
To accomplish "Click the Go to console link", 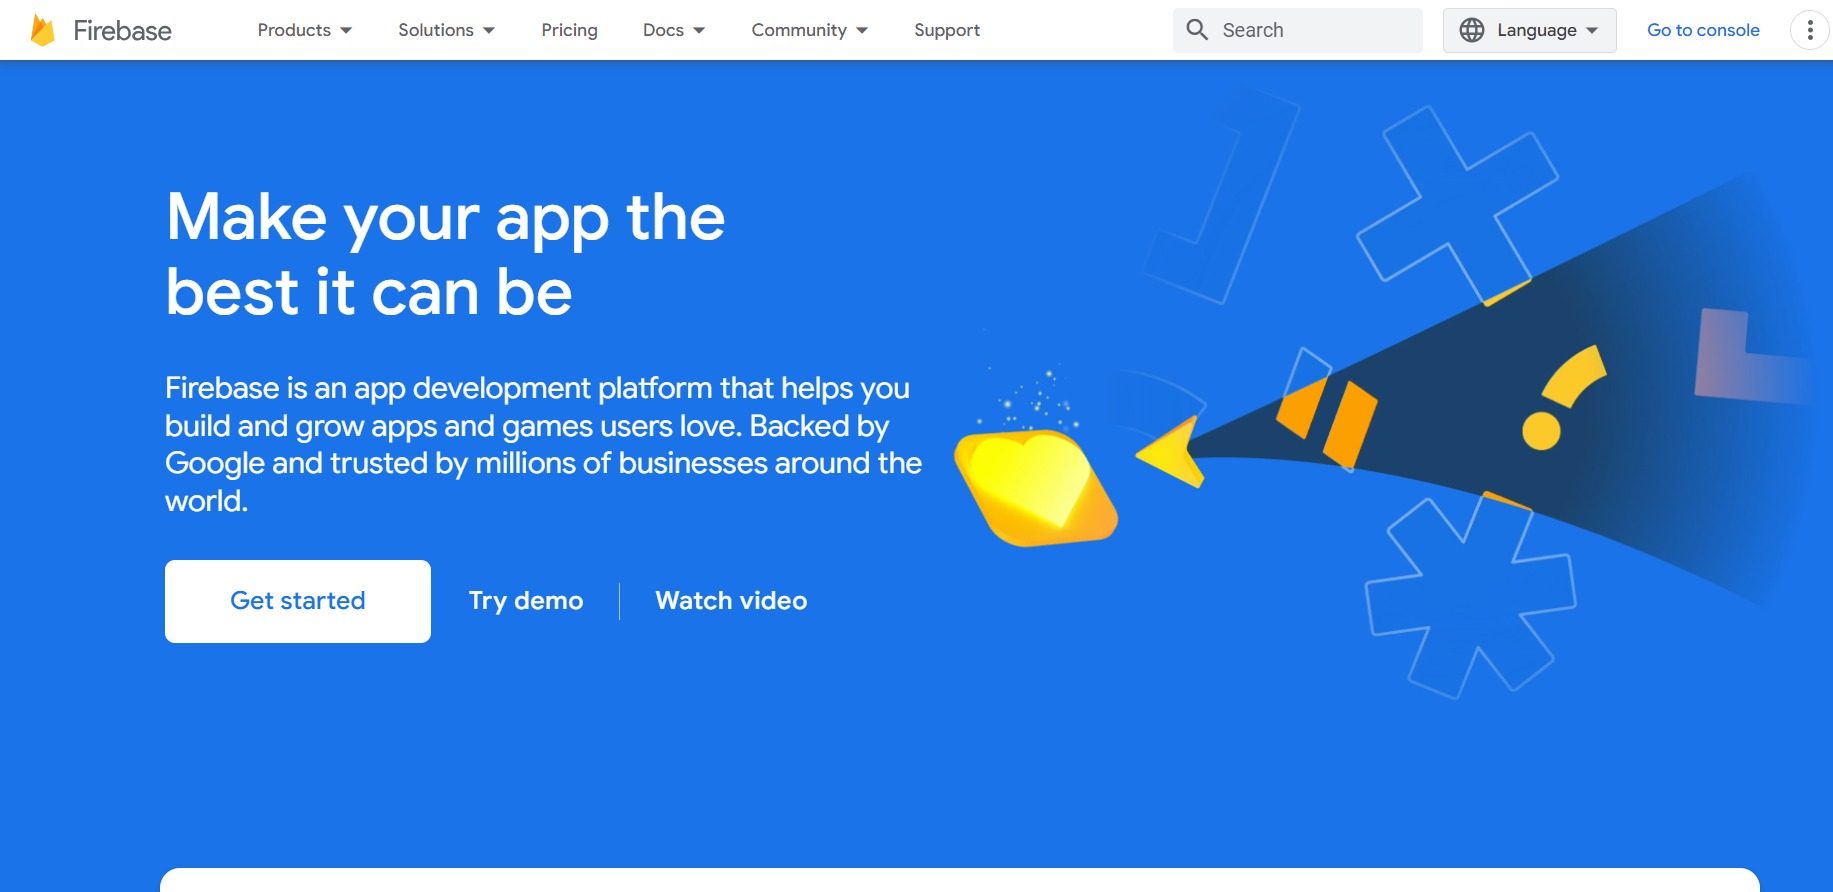I will pos(1703,30).
